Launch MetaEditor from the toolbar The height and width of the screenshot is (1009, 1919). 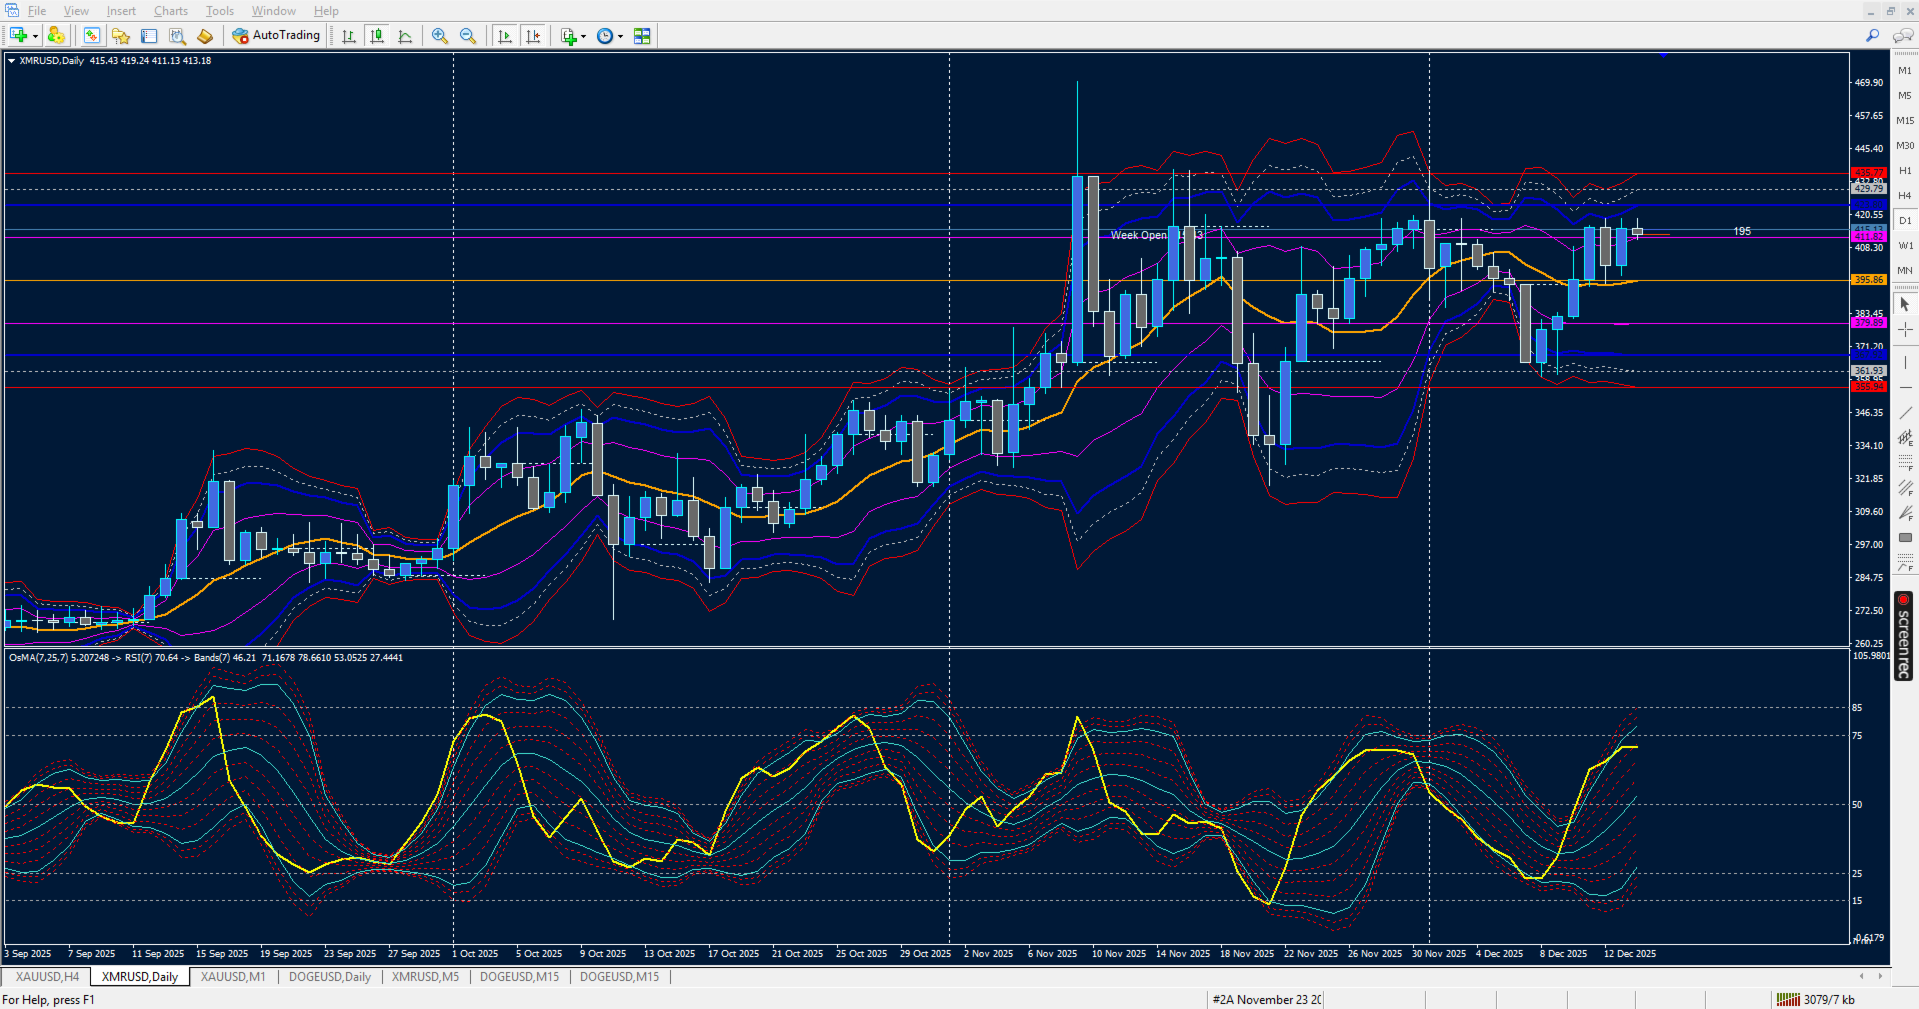click(x=205, y=36)
